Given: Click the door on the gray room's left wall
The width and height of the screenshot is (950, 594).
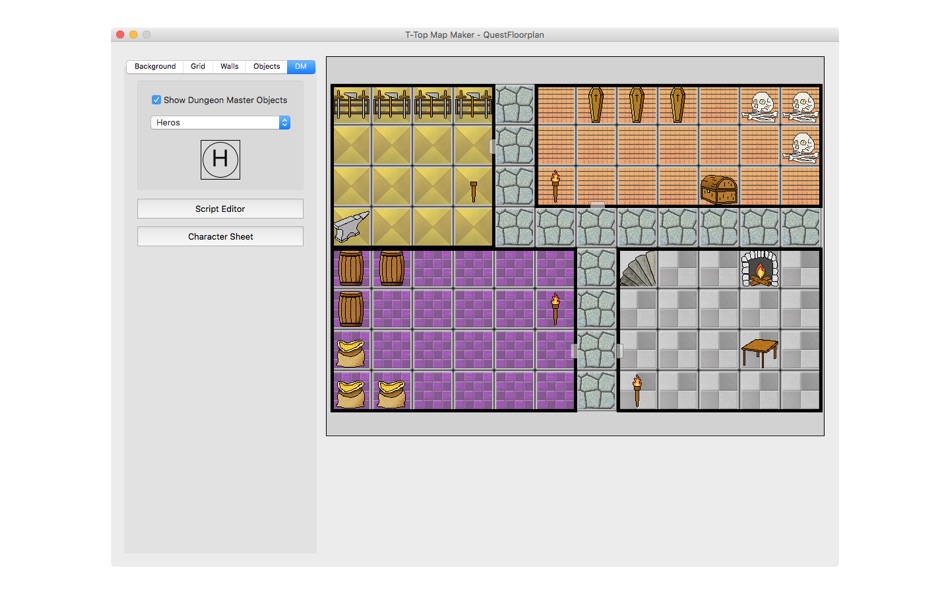Looking at the screenshot, I should tap(619, 350).
